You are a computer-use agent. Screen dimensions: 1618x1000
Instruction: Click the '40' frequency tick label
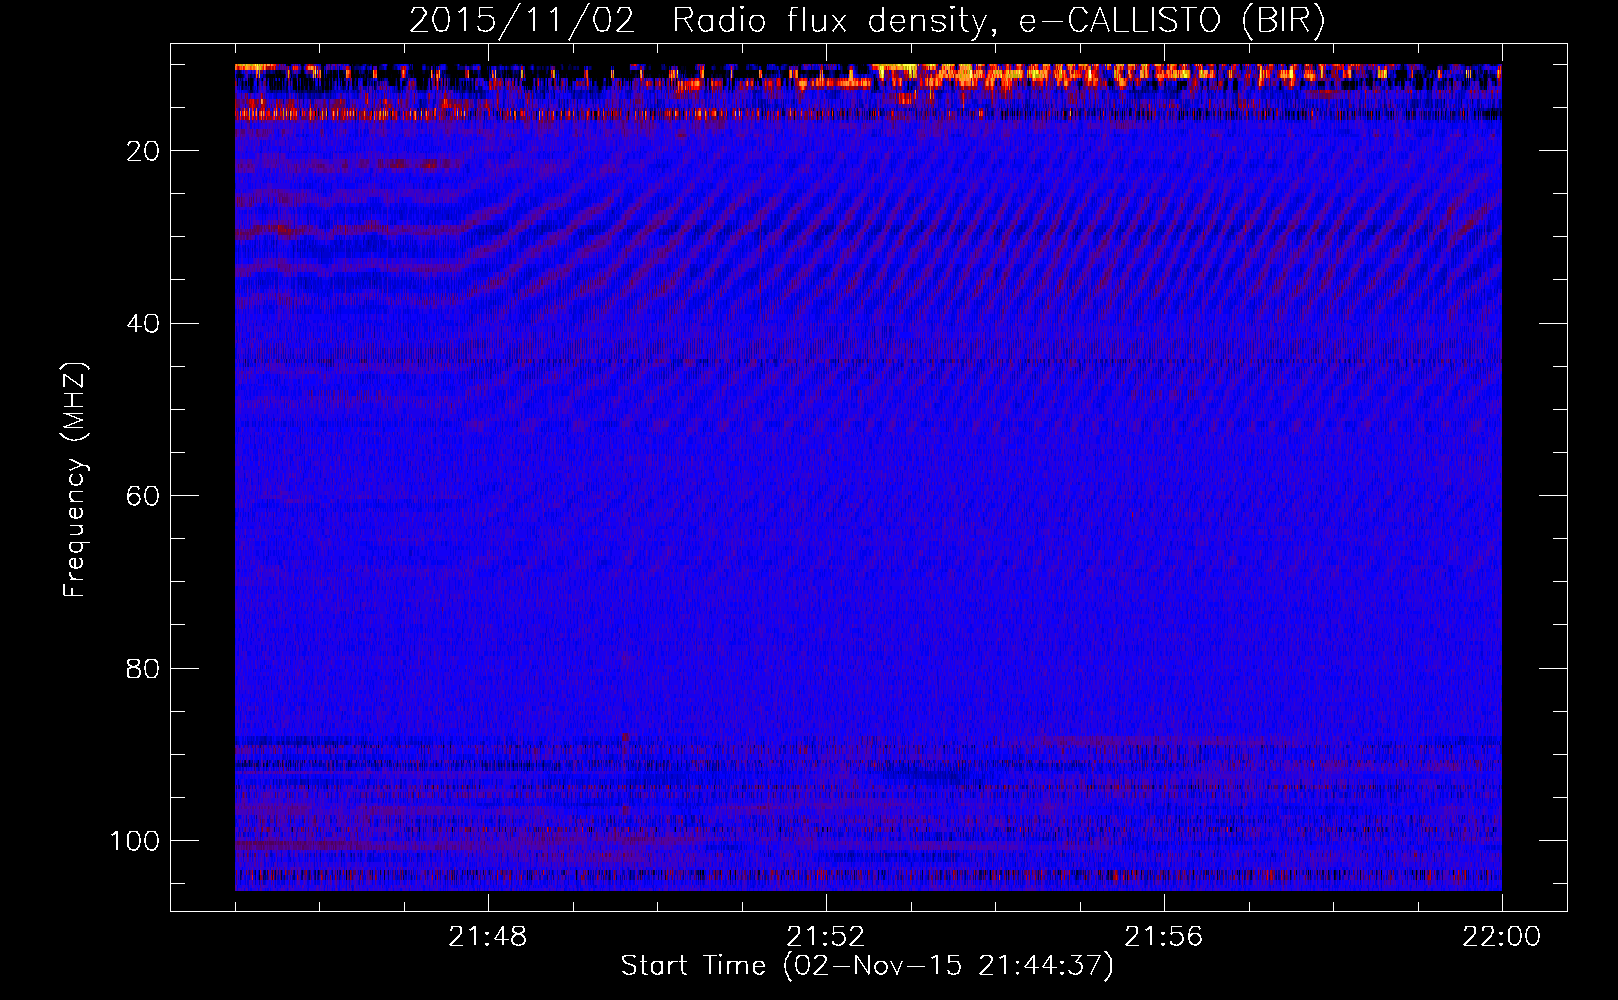click(x=143, y=323)
